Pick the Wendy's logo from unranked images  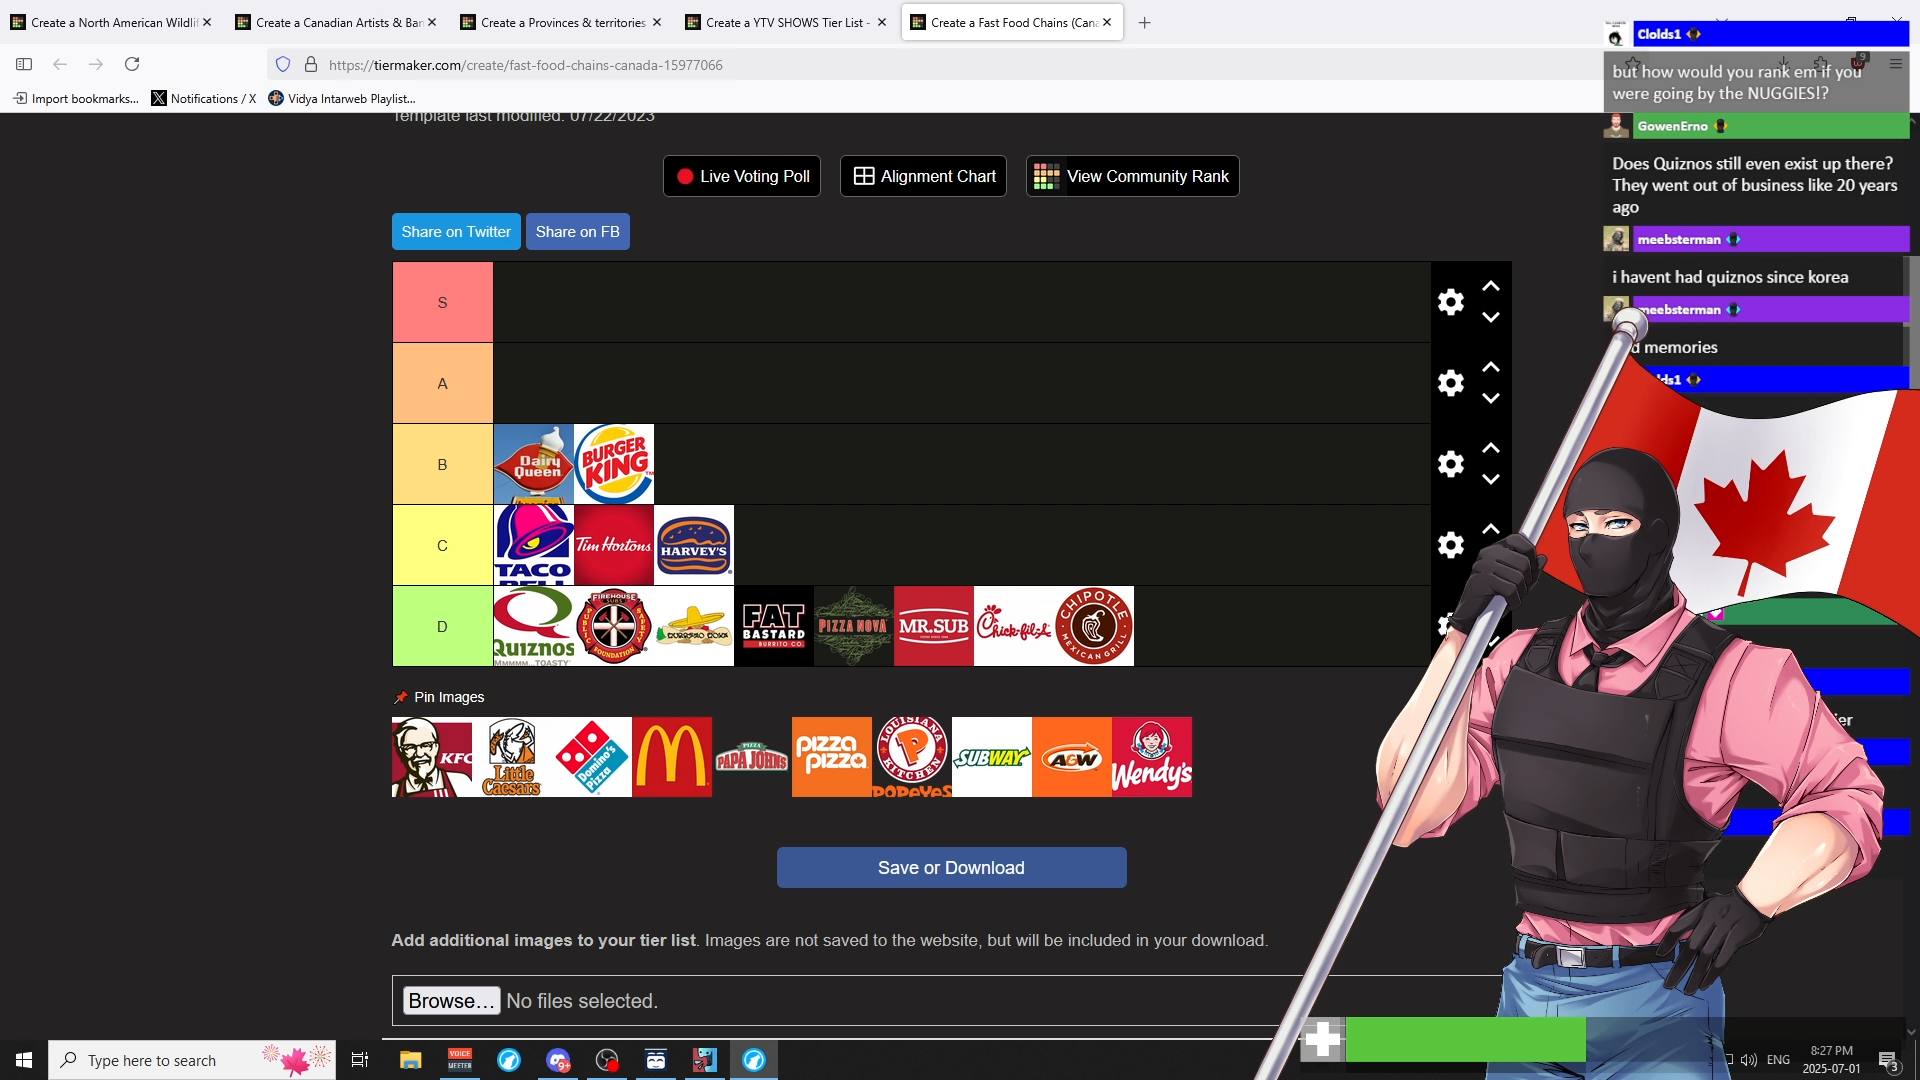(1152, 757)
